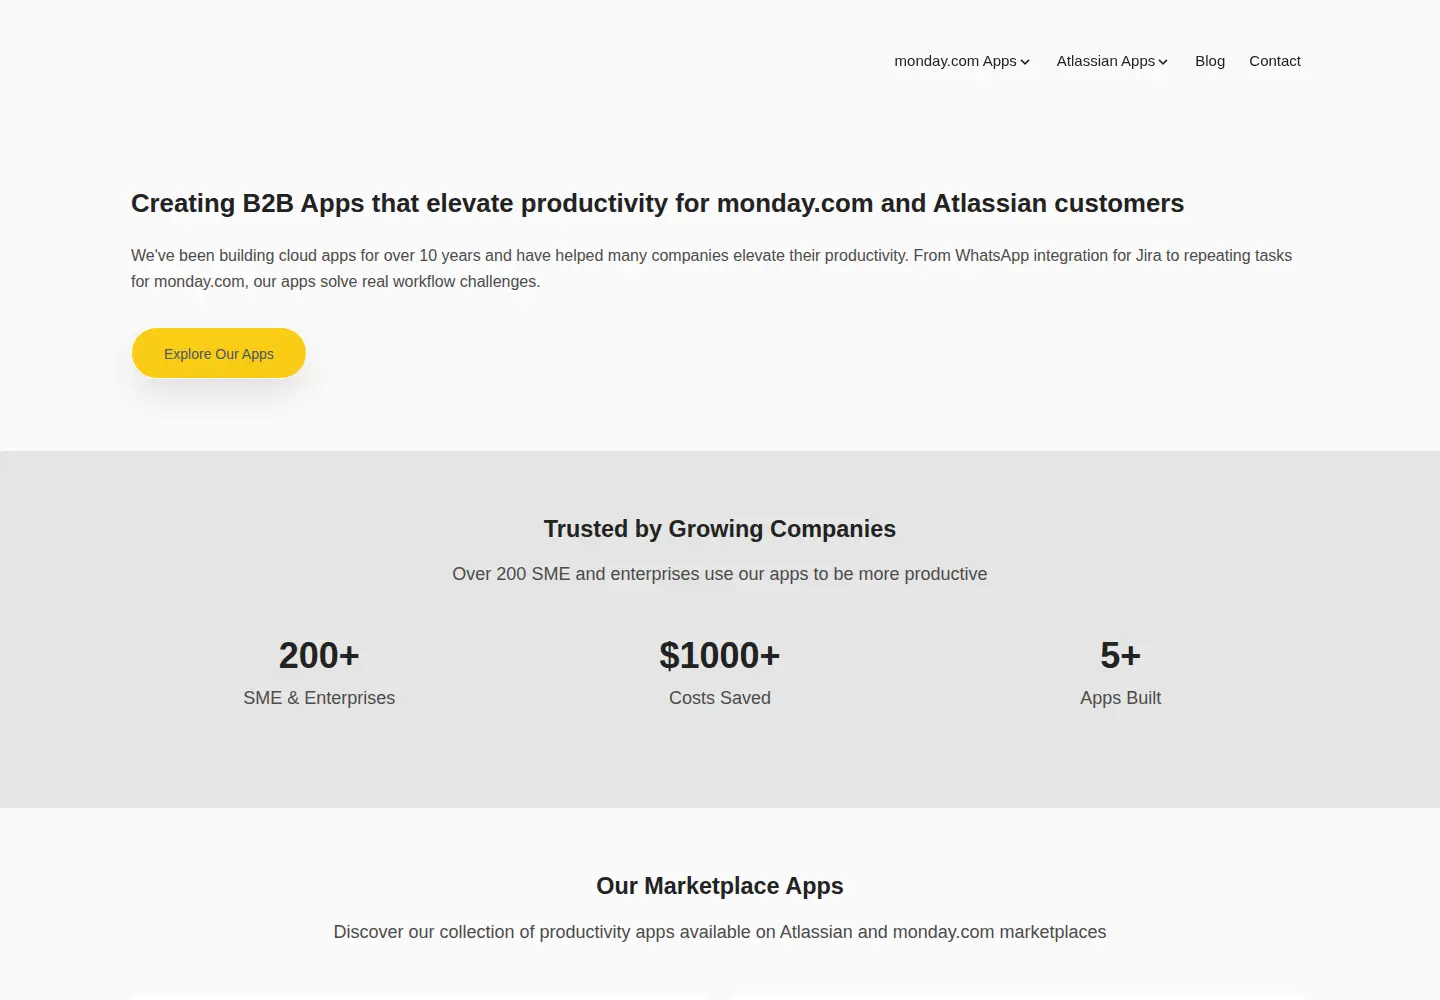Click 'our apps solve real workflow challenges' text

click(x=396, y=281)
